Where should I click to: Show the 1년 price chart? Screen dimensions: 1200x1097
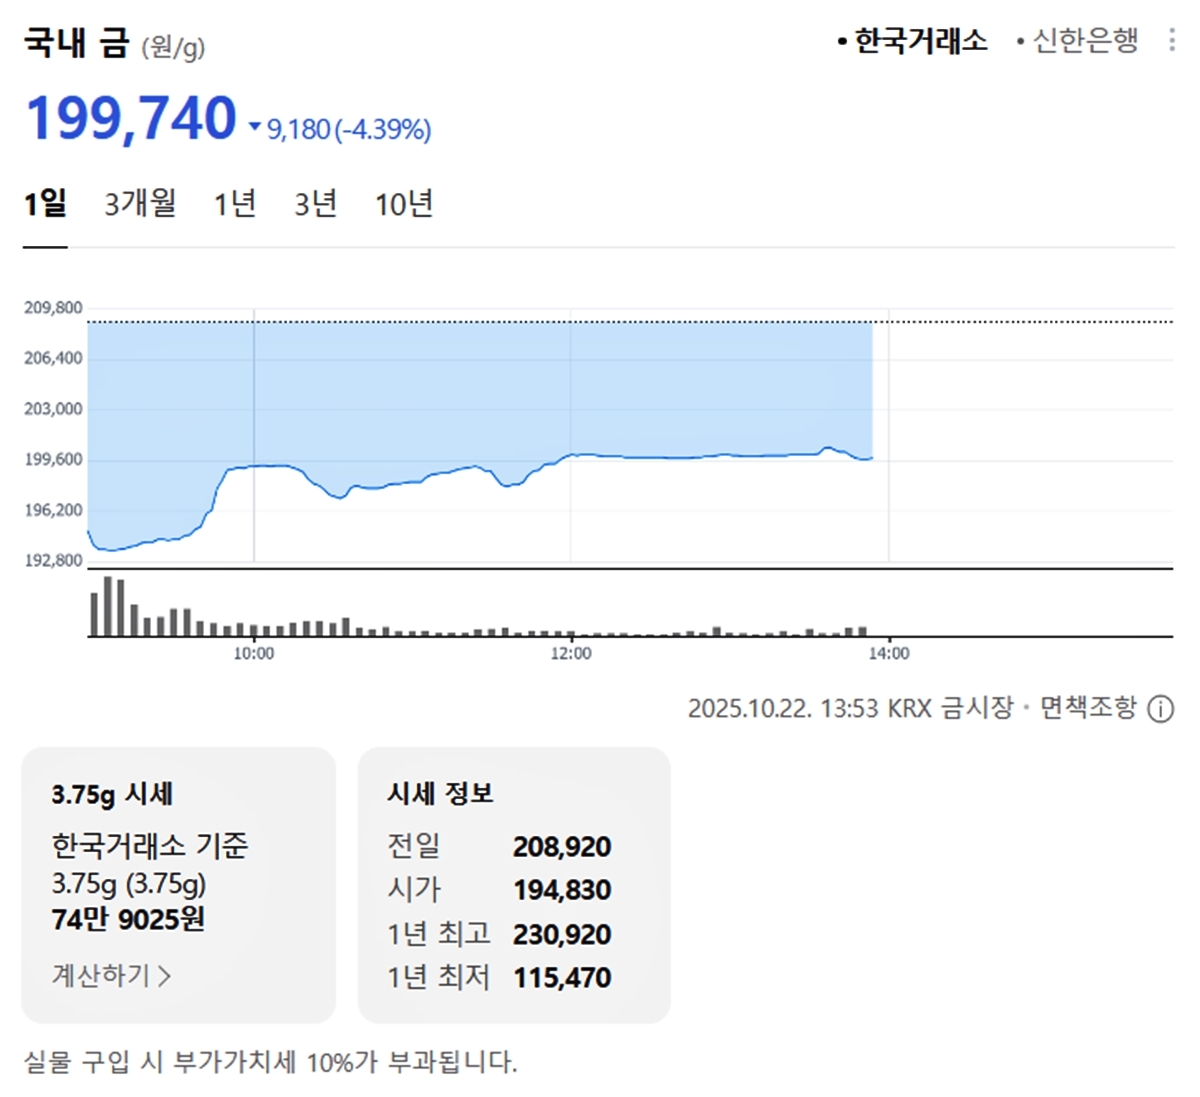coord(235,204)
